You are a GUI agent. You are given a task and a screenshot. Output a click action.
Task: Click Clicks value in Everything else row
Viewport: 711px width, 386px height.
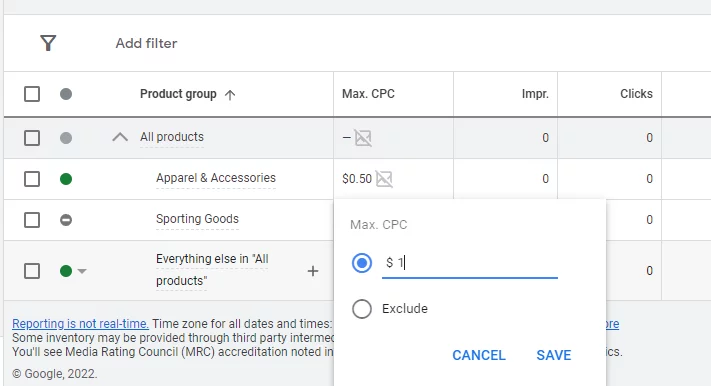649,271
